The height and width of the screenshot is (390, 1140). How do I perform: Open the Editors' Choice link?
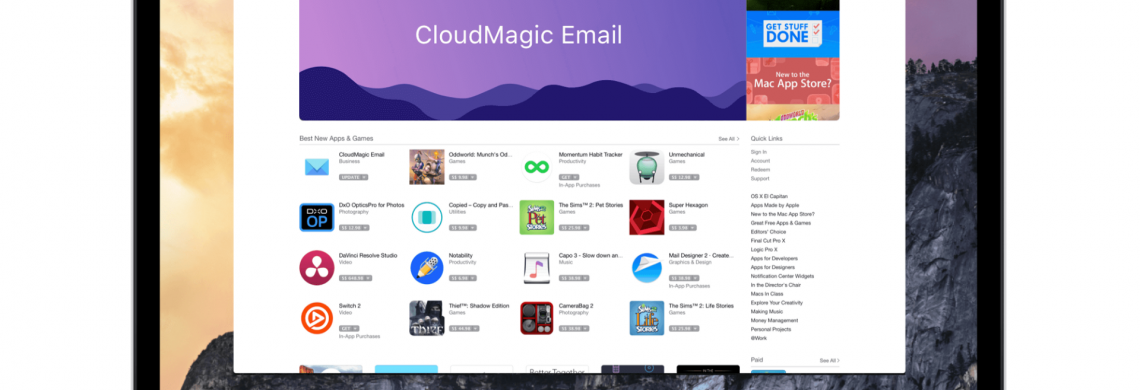pyautogui.click(x=768, y=231)
